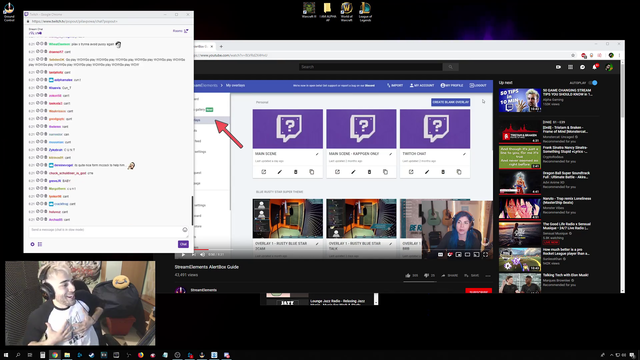Open the more actions menu under the video
This screenshot has height=360, width=640.
[x=488, y=276]
